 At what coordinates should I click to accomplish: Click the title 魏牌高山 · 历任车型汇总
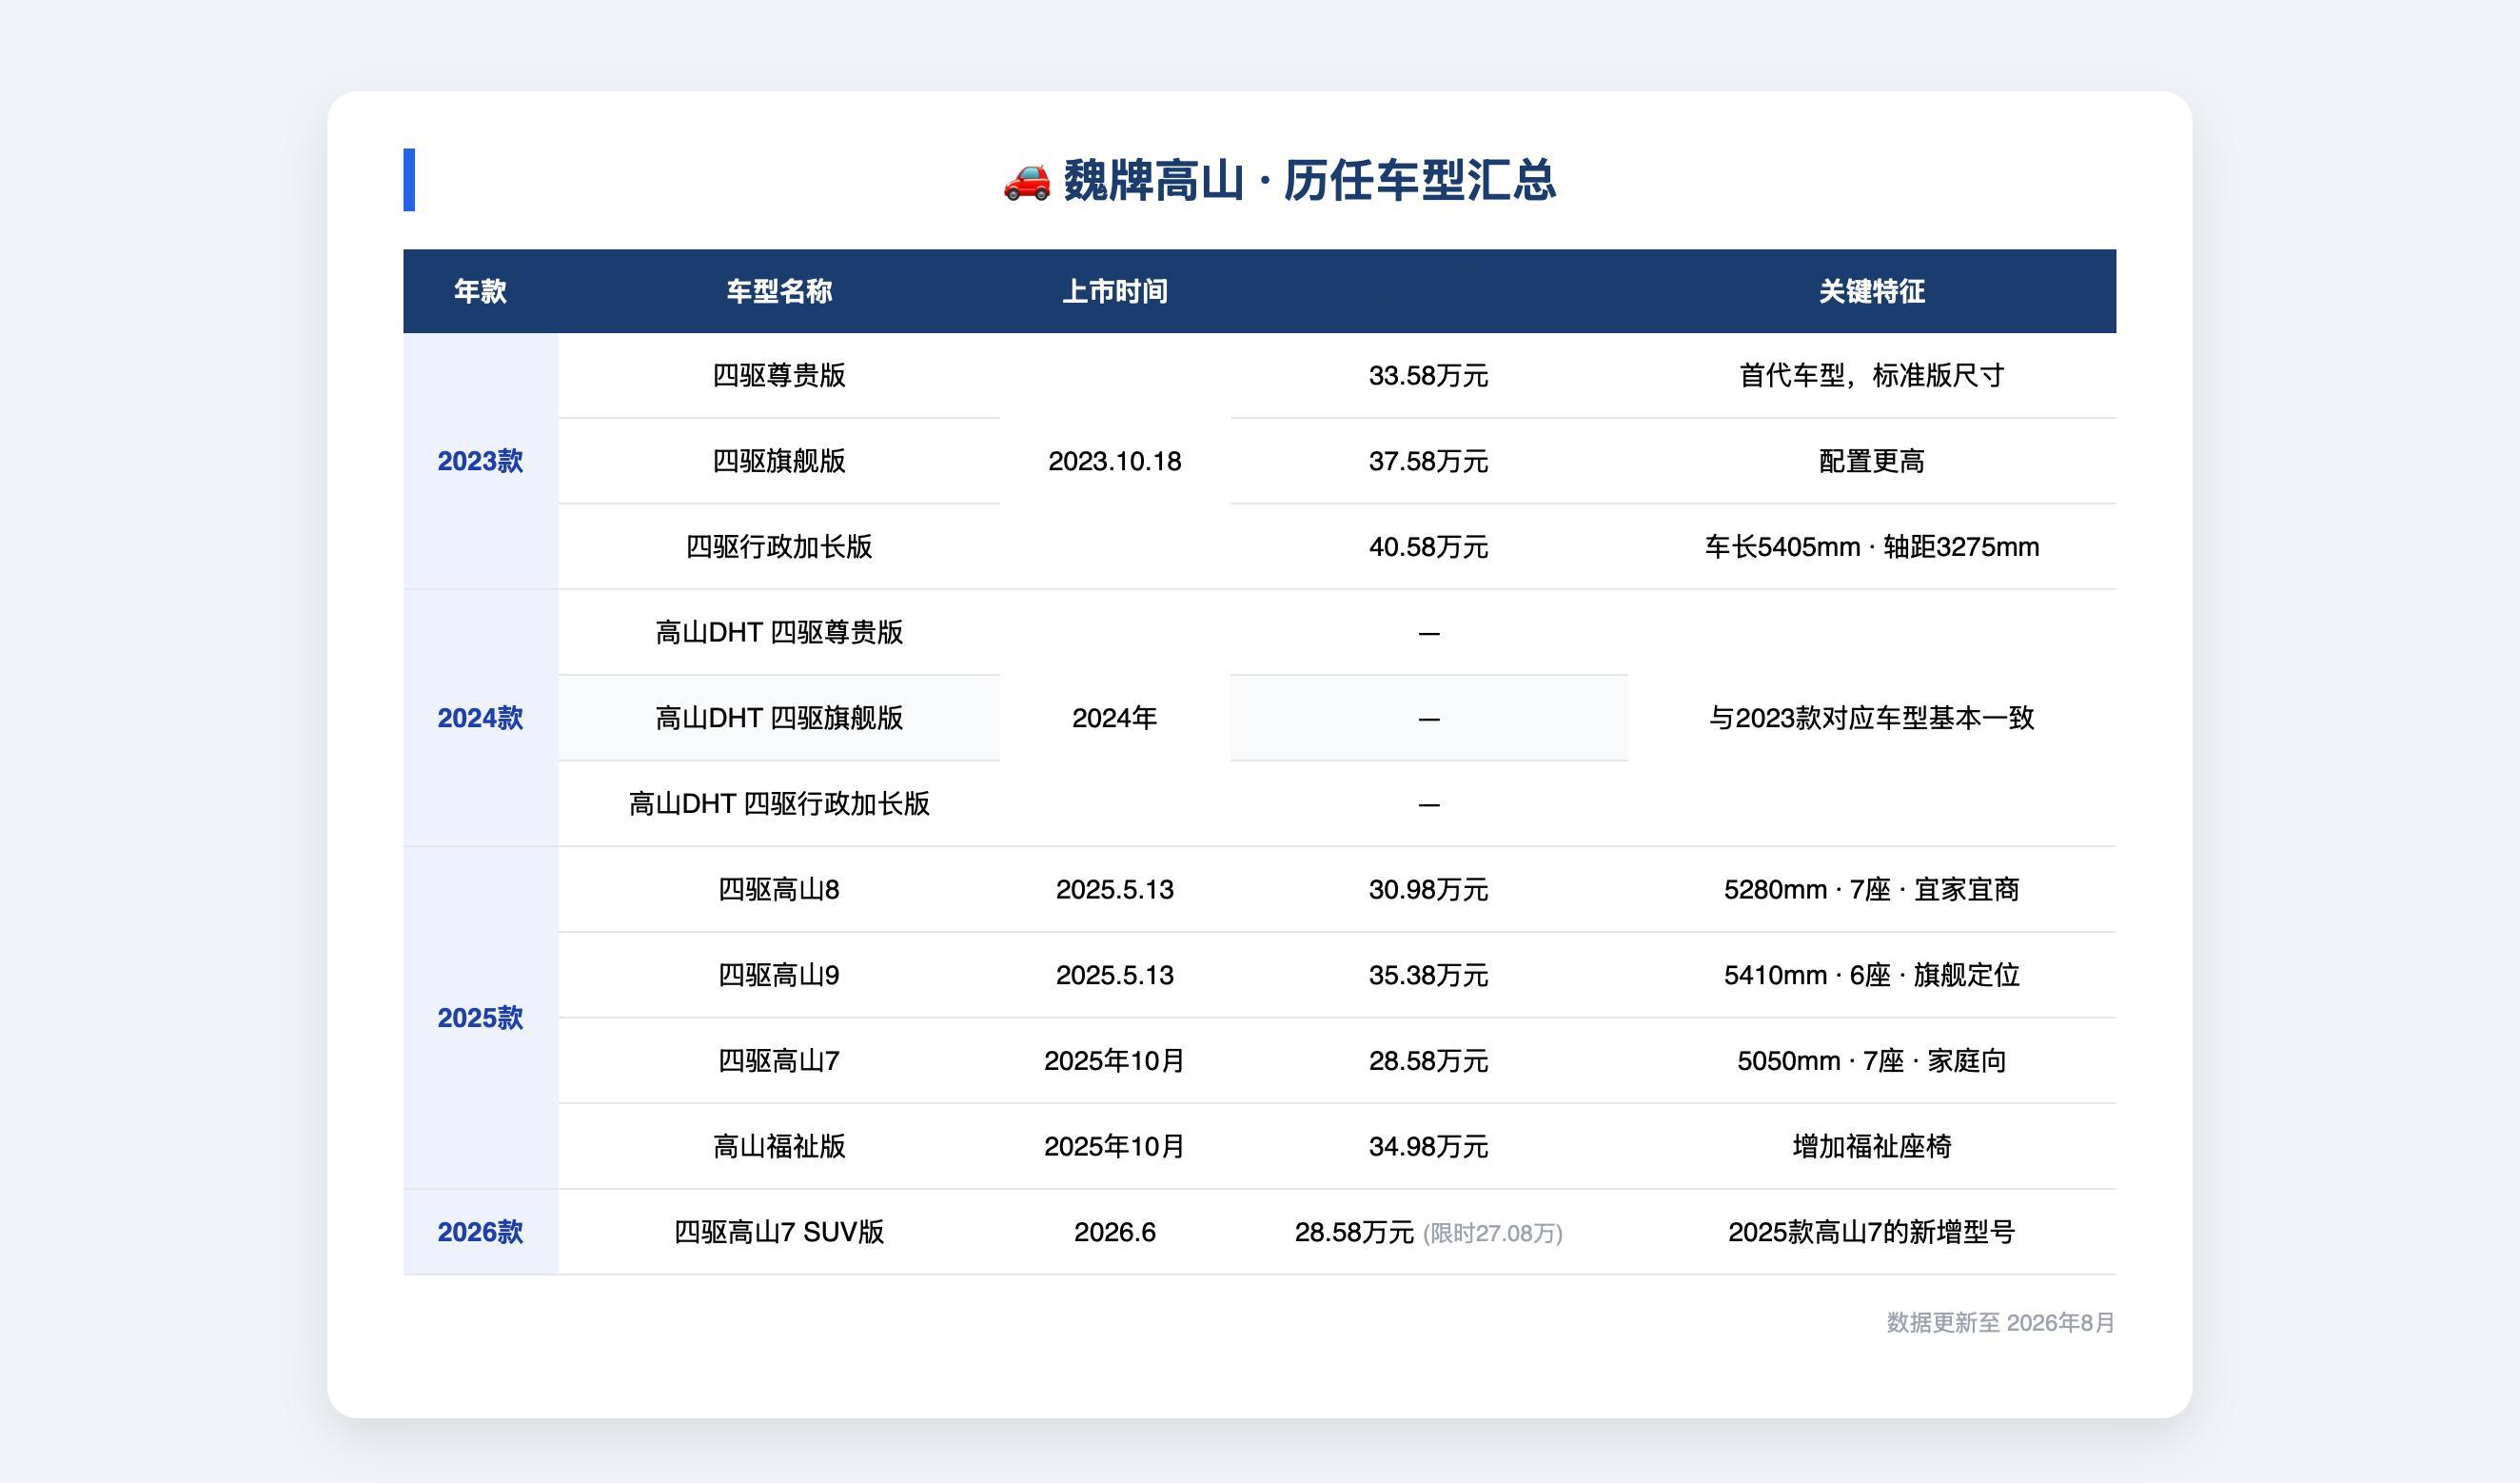point(1309,180)
